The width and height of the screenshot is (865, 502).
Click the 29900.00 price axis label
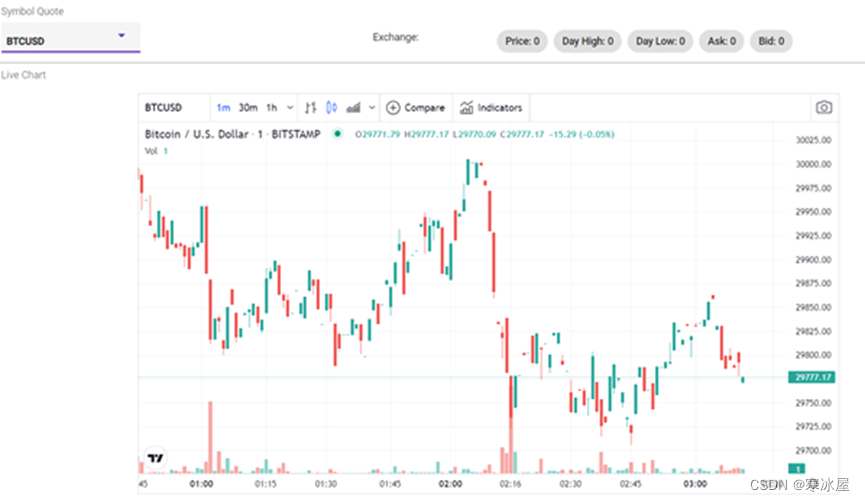pyautogui.click(x=813, y=260)
